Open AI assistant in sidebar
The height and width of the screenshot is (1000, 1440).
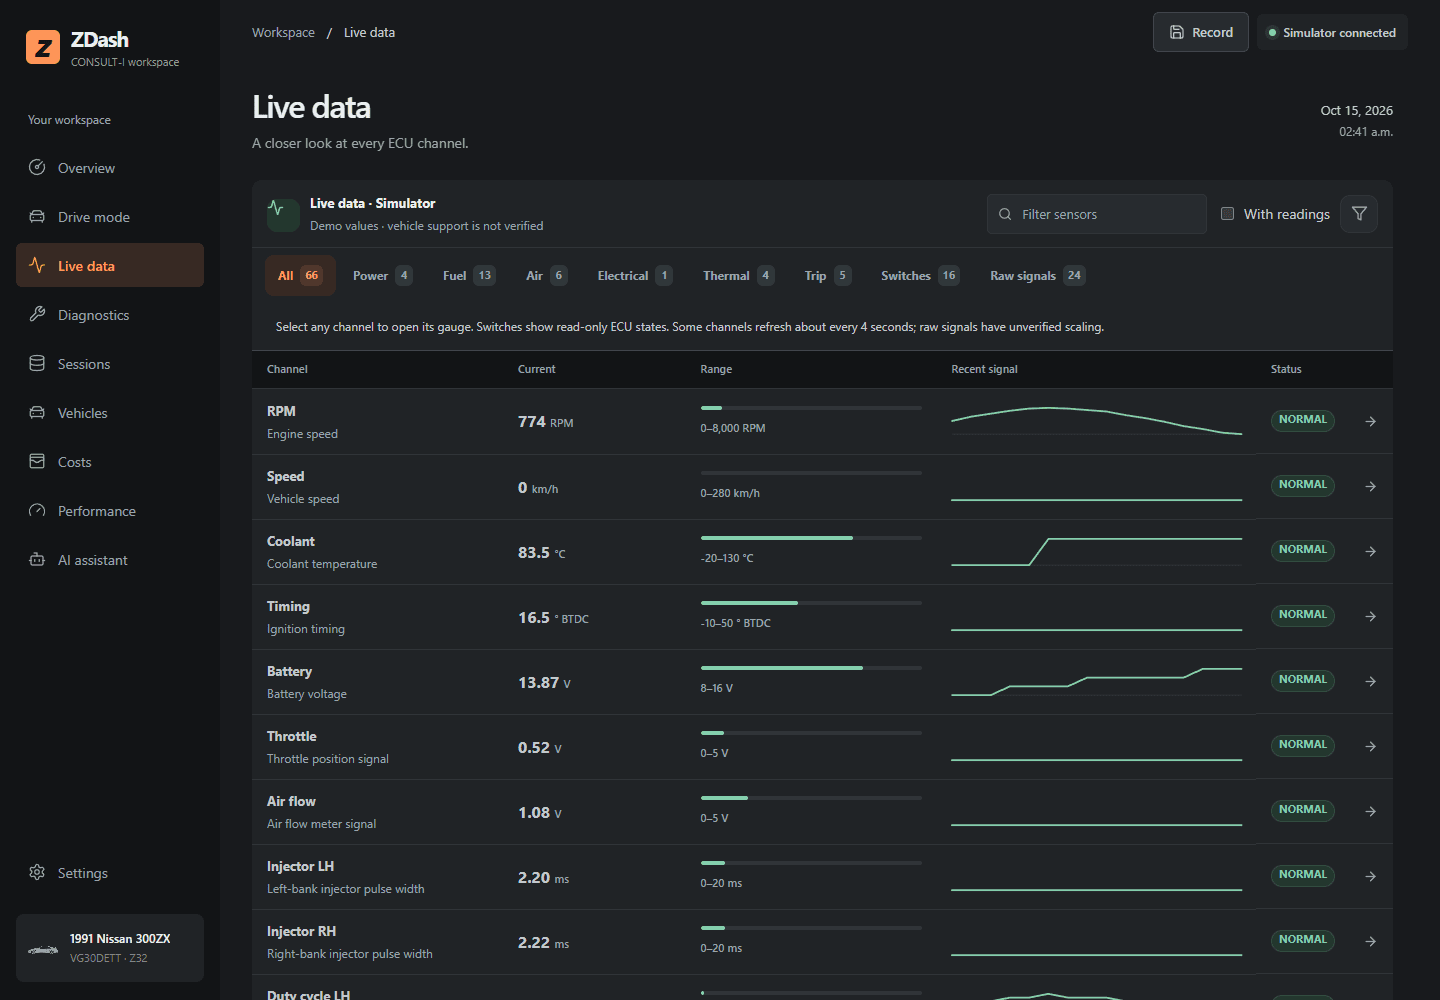point(110,560)
